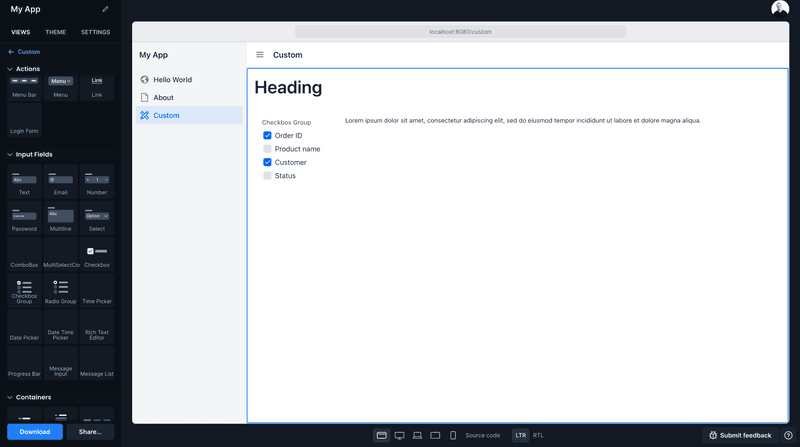Switch to desktop monitor preview size

[399, 435]
